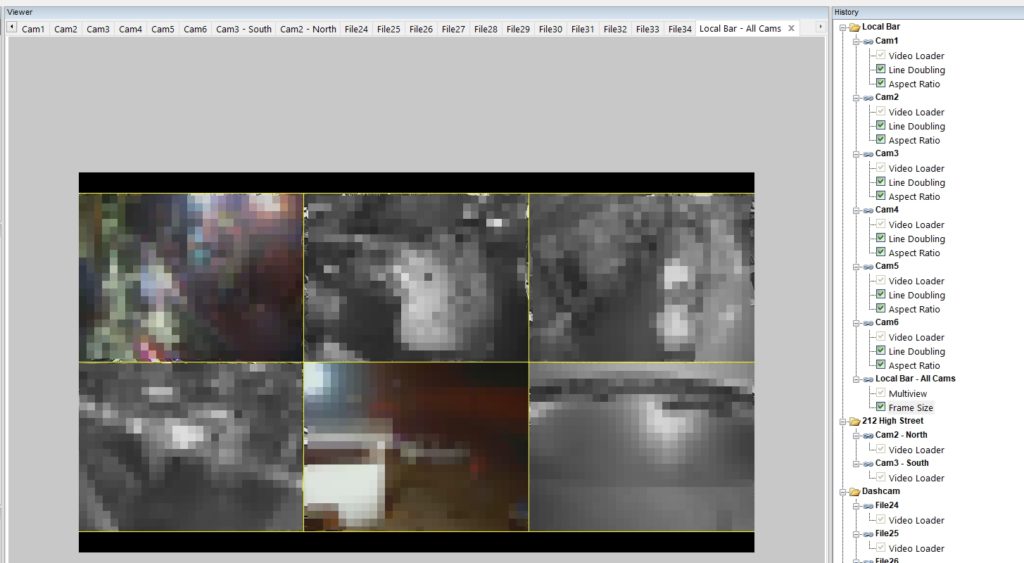Select 'Video Loader' under Cam3 - South

916,478
